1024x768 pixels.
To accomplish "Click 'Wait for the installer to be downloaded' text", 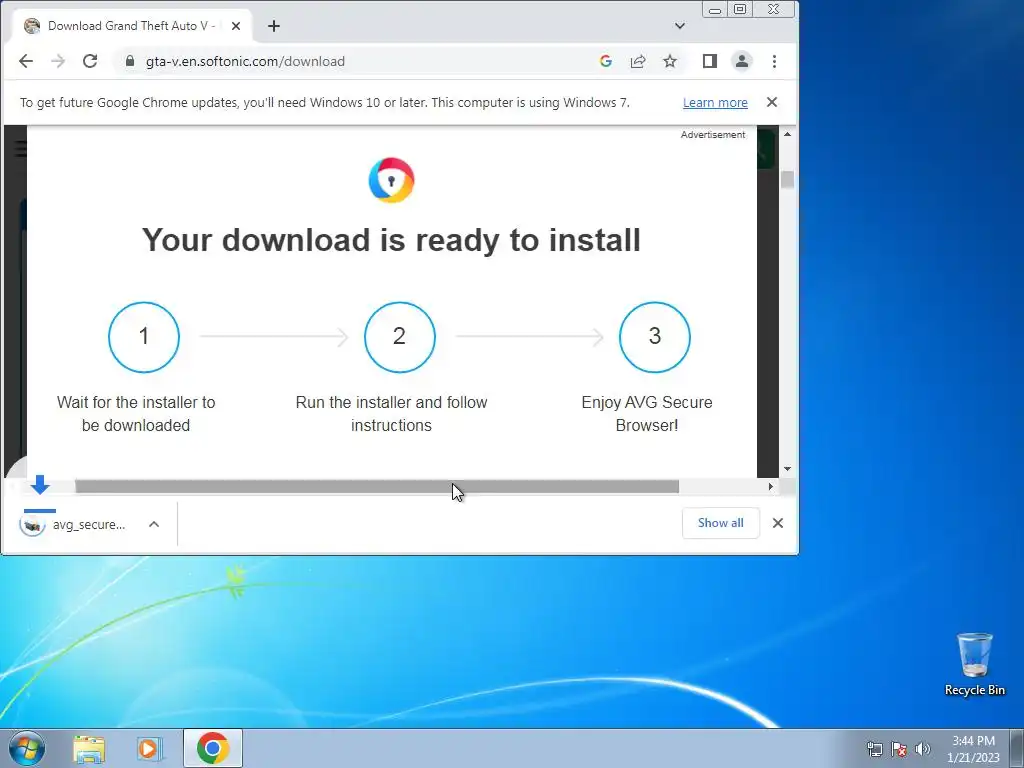I will click(x=136, y=413).
